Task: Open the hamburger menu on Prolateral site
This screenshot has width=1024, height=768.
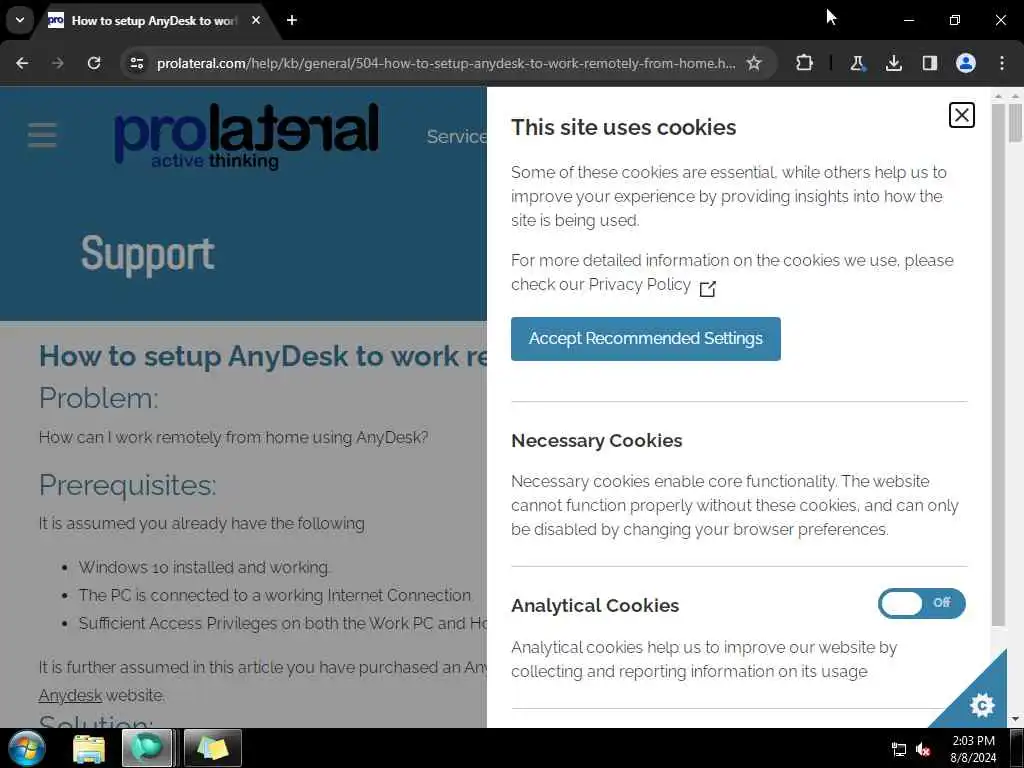Action: coord(42,135)
